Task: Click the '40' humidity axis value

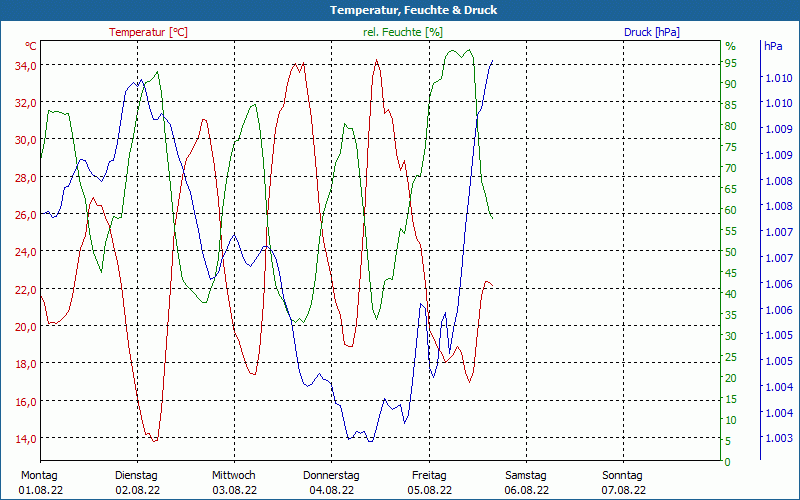Action: click(x=731, y=294)
